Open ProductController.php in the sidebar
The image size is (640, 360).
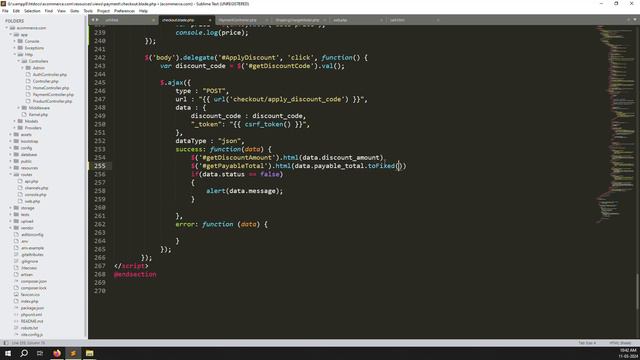(x=52, y=101)
